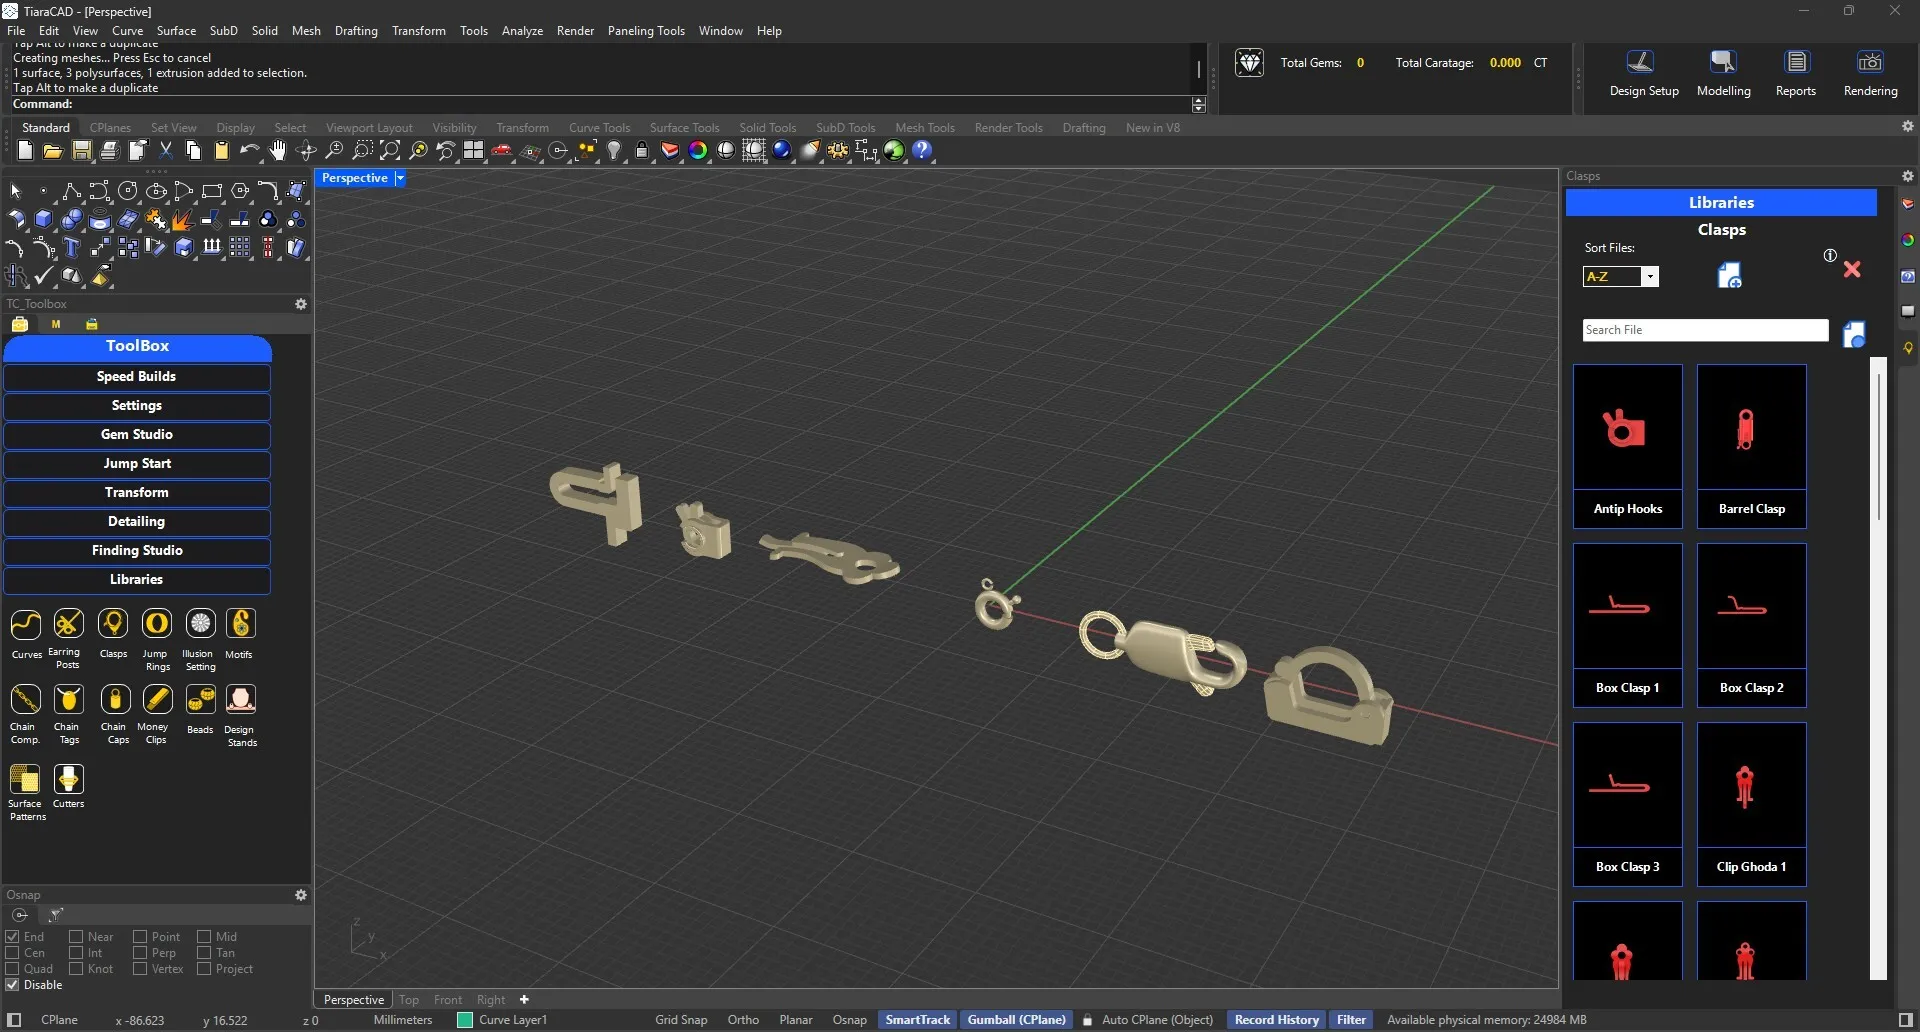
Task: Click the Finding Studio button
Action: pos(137,551)
